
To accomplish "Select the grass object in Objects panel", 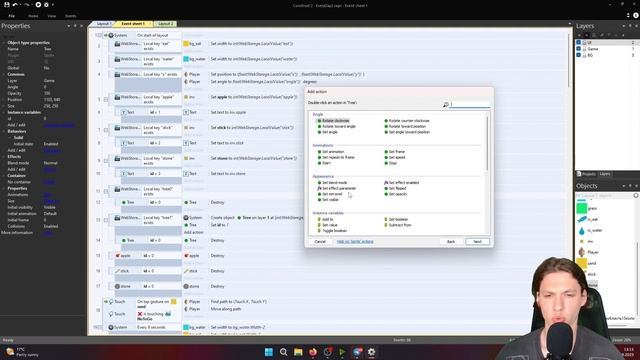I will click(x=587, y=208).
